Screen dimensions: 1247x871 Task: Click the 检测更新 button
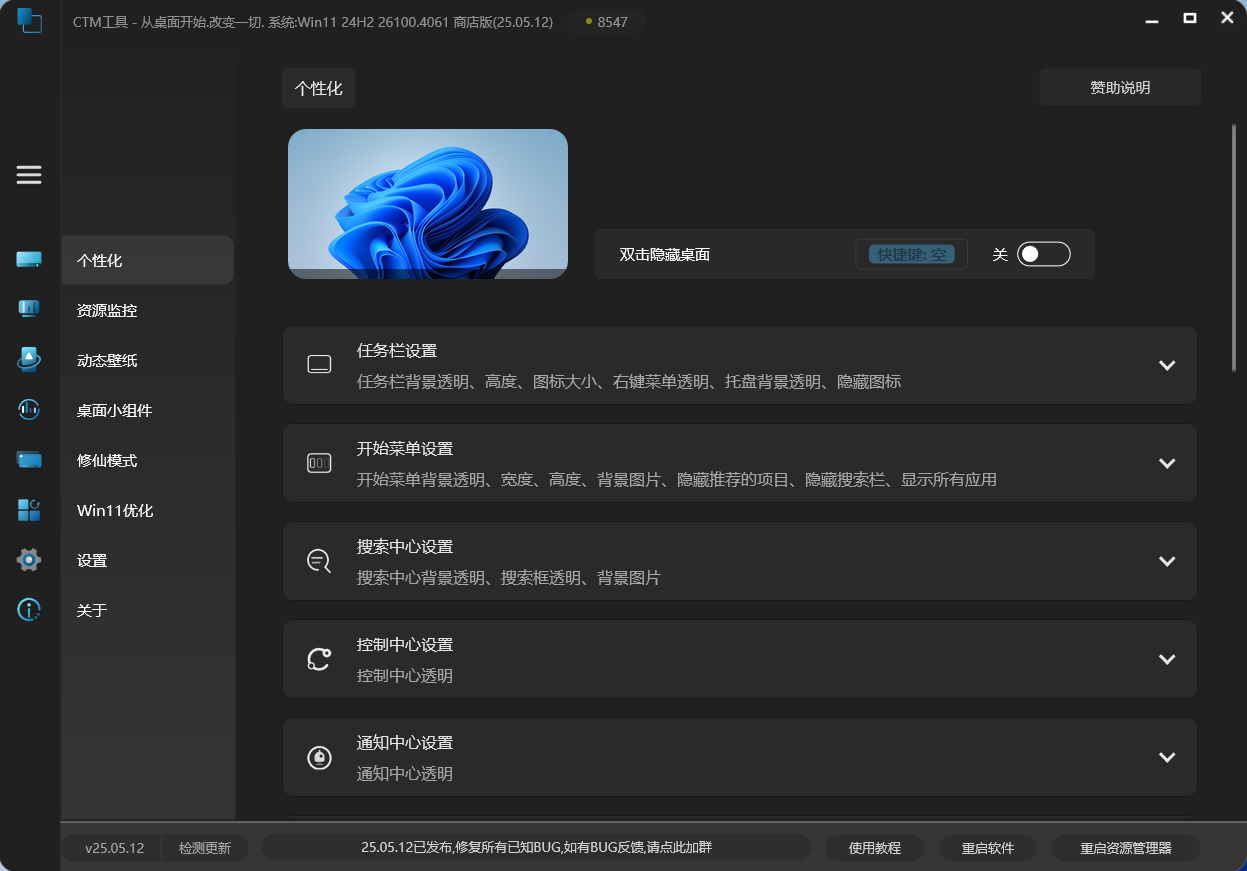tap(204, 848)
